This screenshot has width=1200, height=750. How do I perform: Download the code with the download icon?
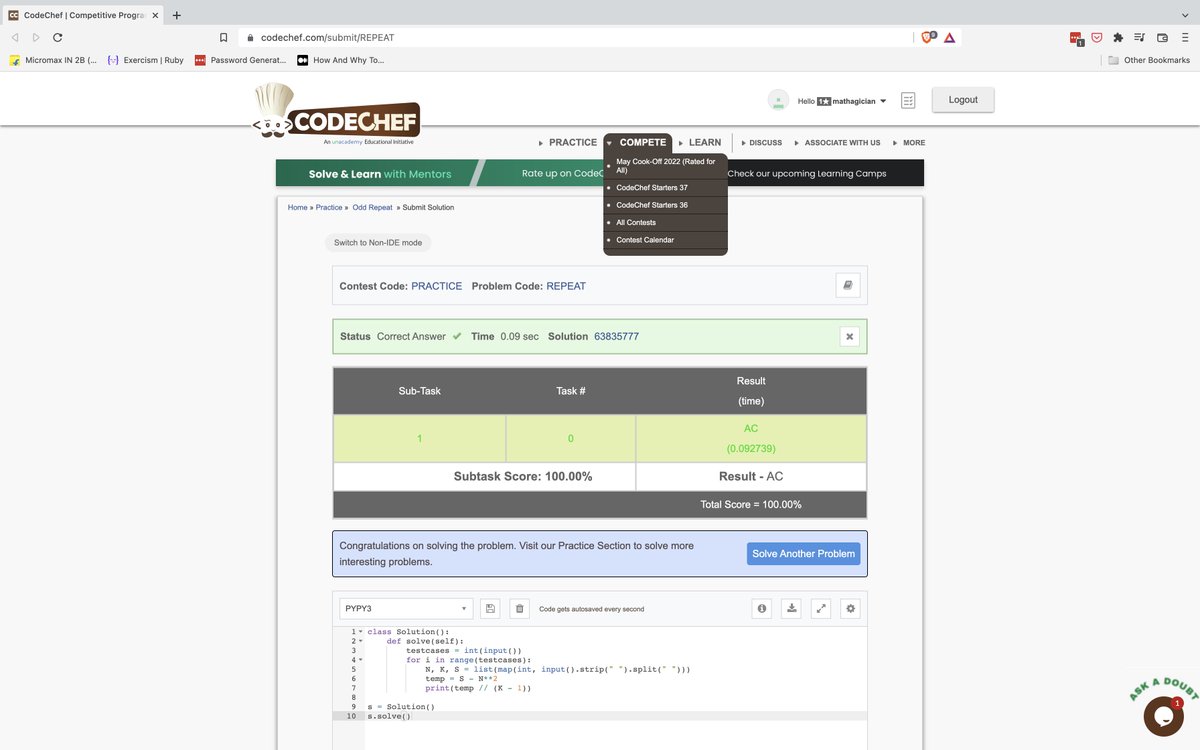tap(791, 608)
